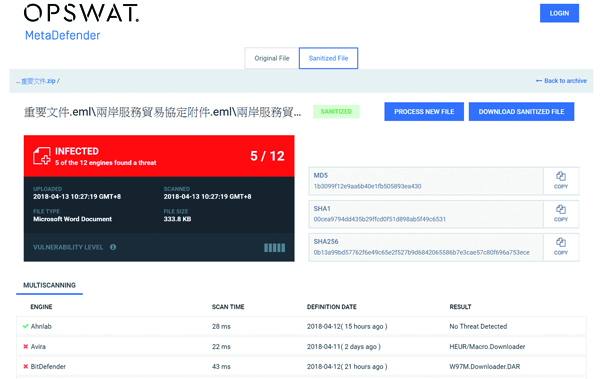
Task: Open the Multiscanning tab
Action: (49, 285)
